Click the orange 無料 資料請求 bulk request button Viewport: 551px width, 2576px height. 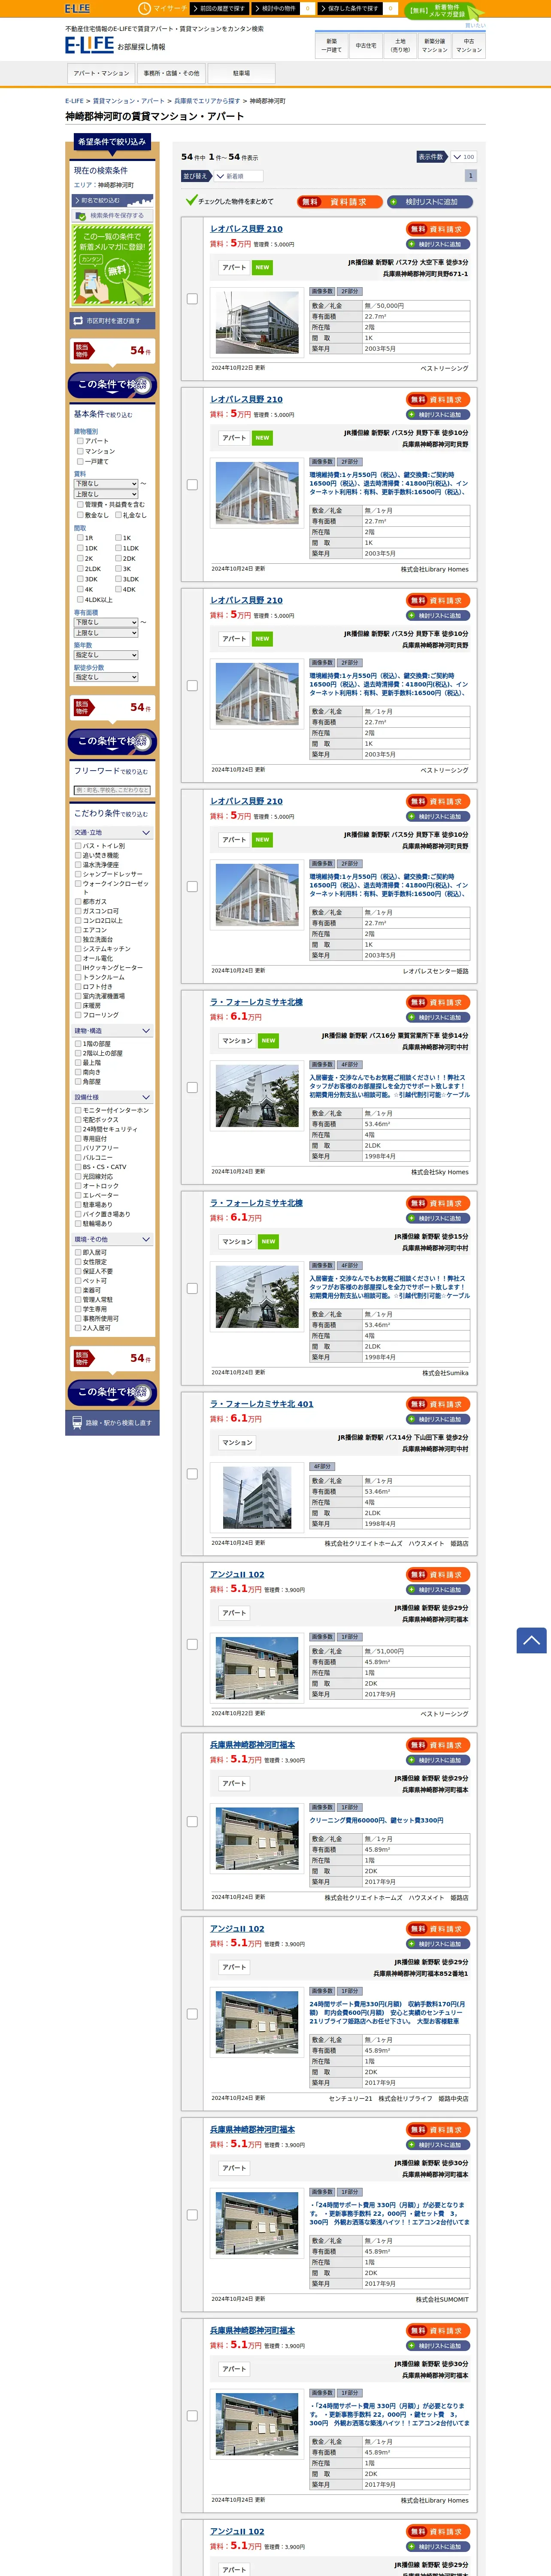tap(339, 202)
